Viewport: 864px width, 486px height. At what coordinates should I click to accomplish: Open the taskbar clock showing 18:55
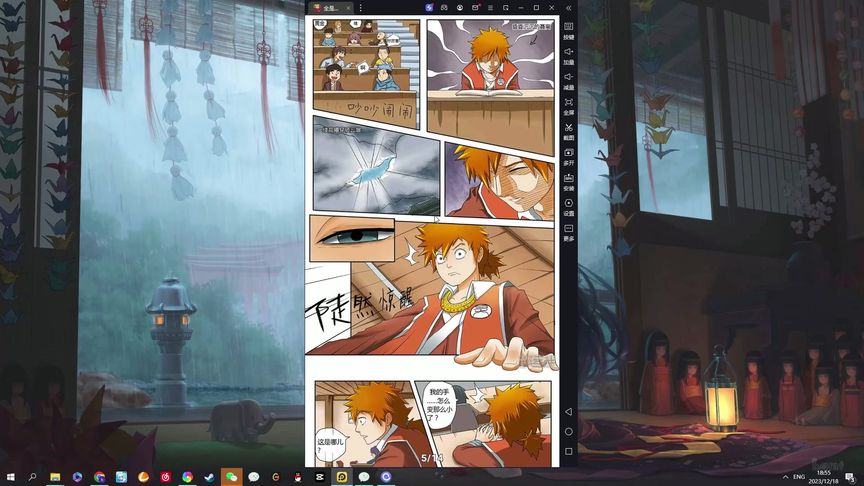pyautogui.click(x=824, y=477)
